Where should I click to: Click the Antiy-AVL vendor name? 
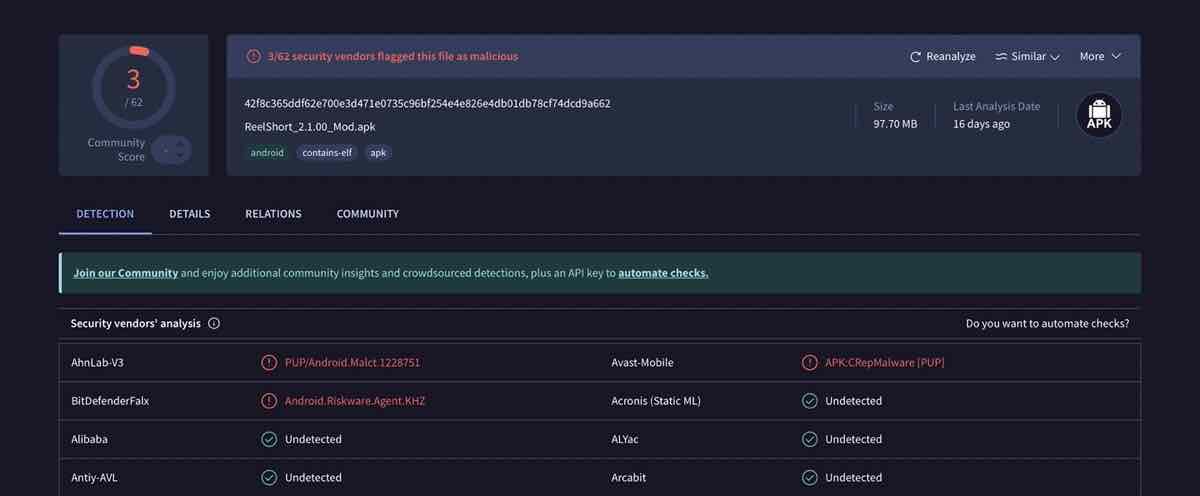click(x=94, y=478)
